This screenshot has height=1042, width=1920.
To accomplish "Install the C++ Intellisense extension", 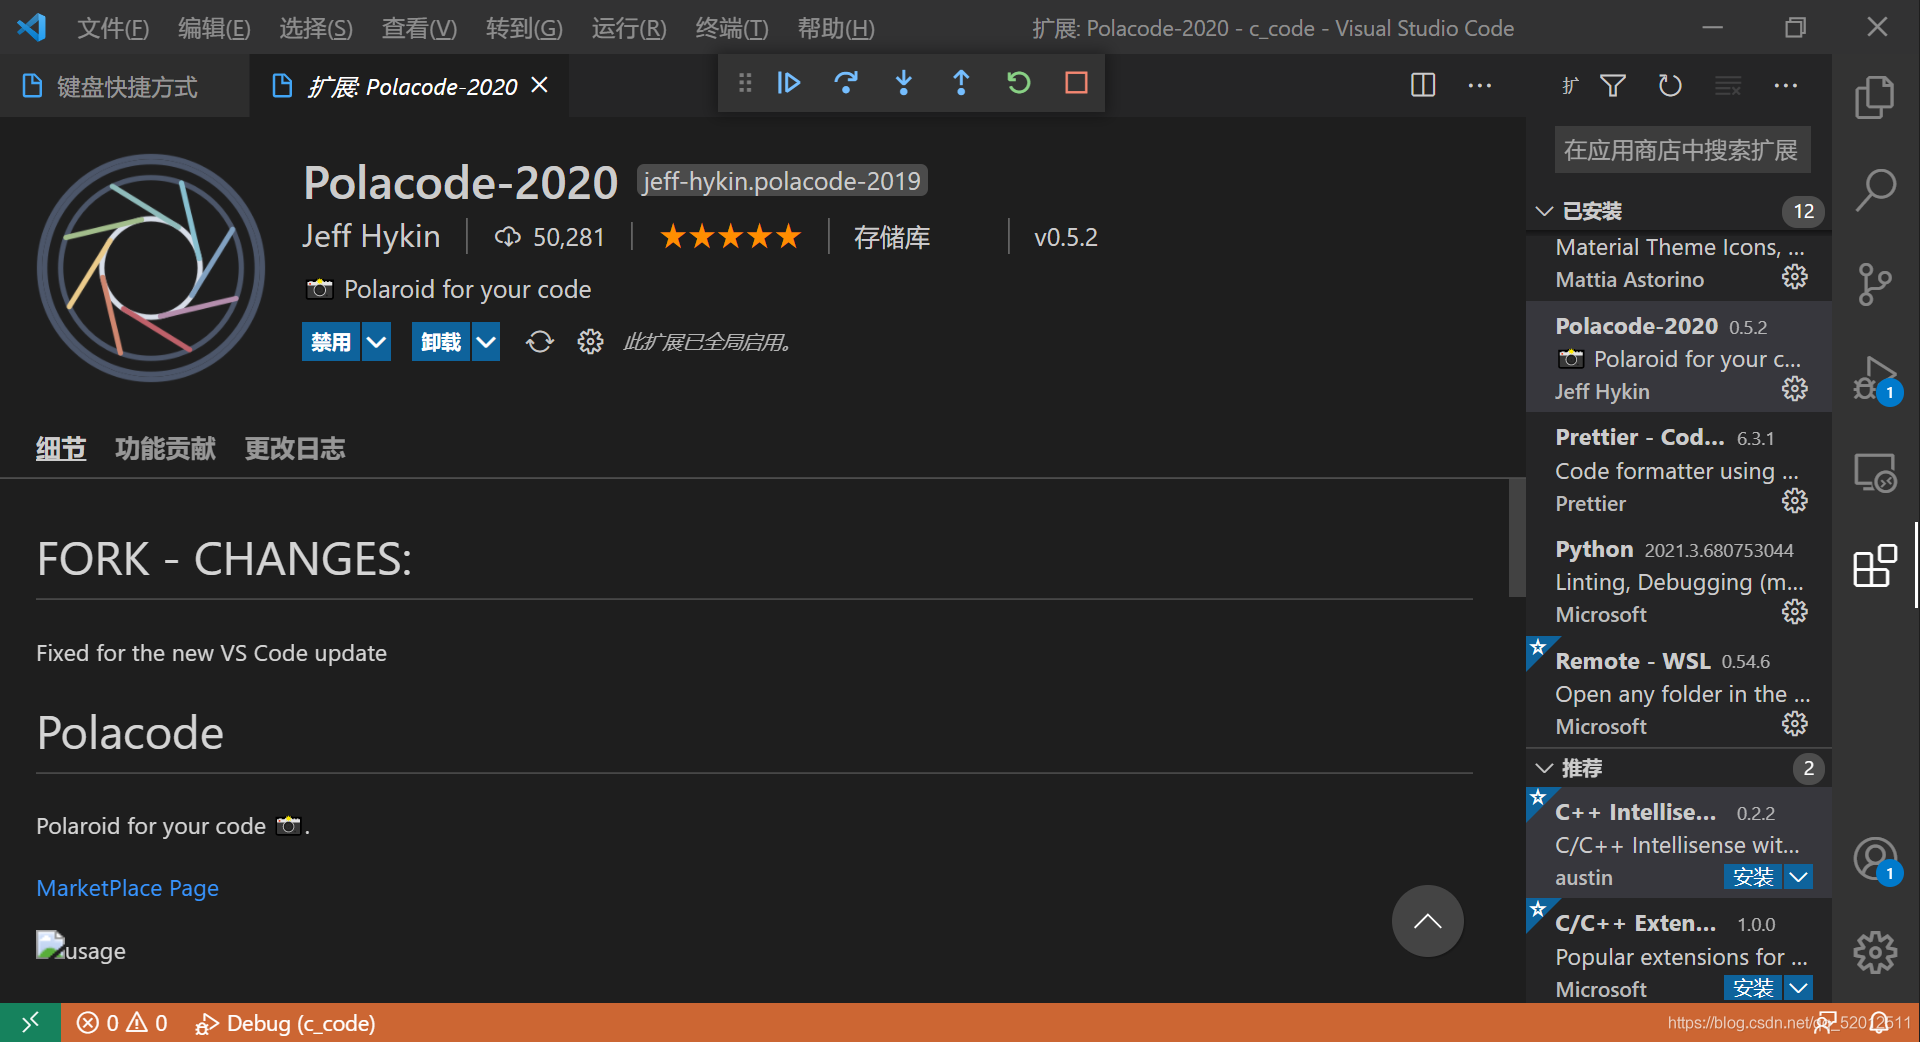I will 1753,877.
